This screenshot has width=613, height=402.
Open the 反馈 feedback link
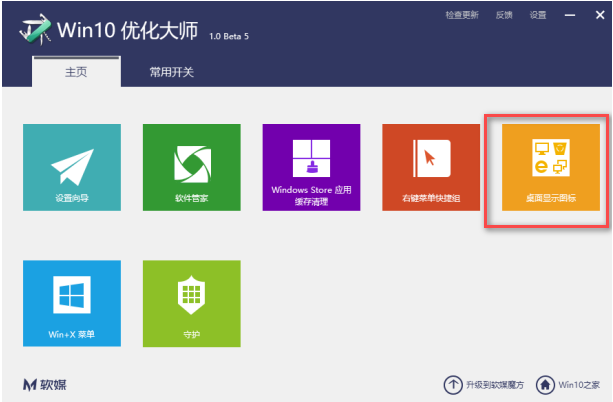504,15
